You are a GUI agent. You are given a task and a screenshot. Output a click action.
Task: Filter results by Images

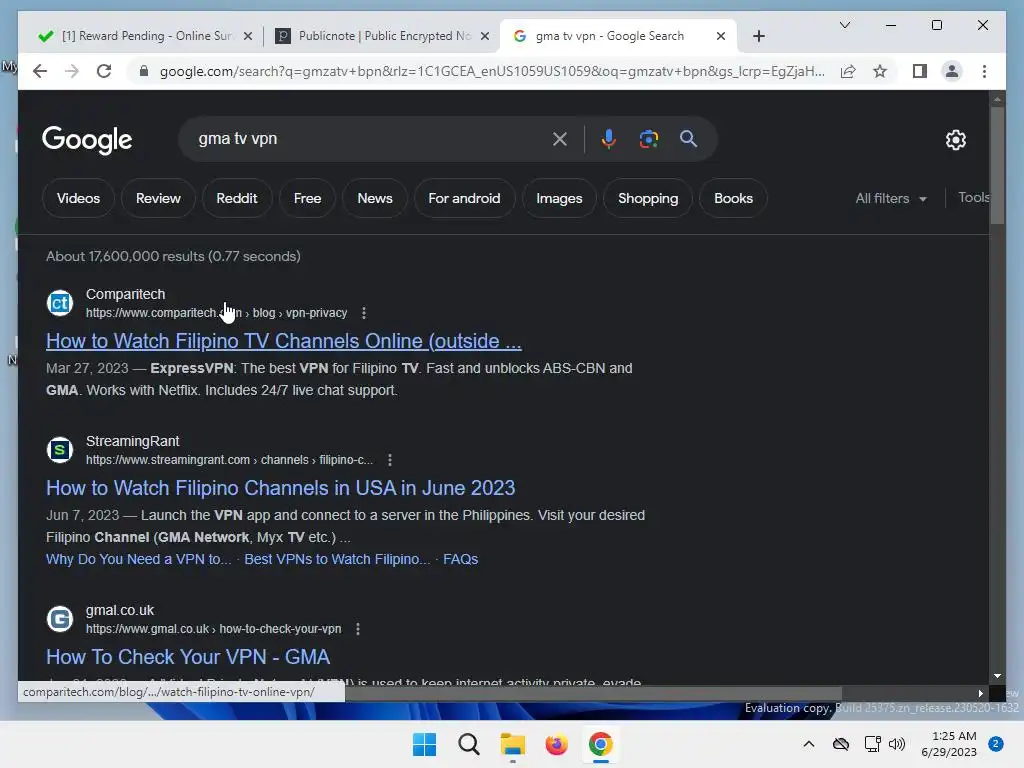(559, 199)
